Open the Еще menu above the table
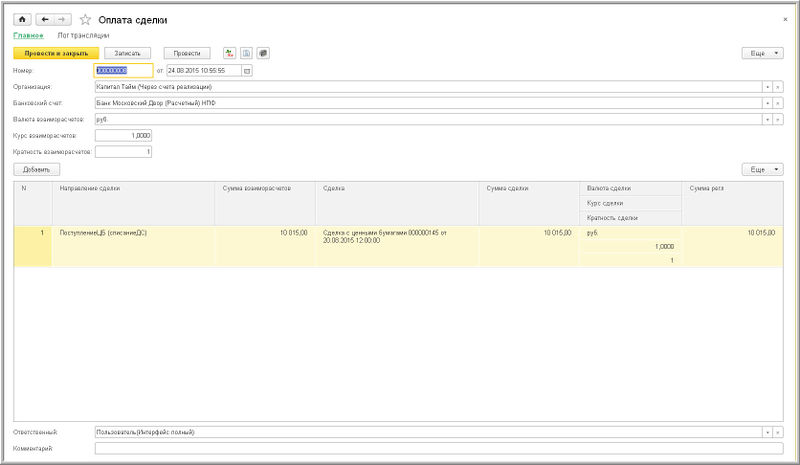Viewport: 800px width, 465px height. click(762, 170)
